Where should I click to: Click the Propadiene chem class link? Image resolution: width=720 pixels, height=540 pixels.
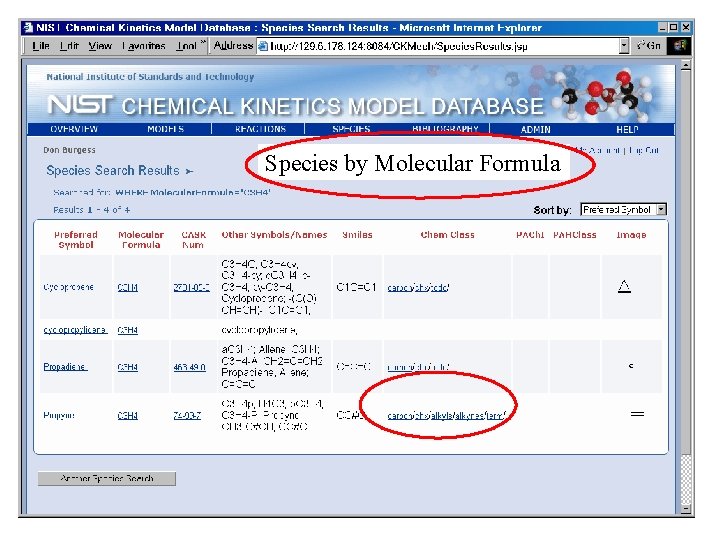pyautogui.click(x=418, y=367)
